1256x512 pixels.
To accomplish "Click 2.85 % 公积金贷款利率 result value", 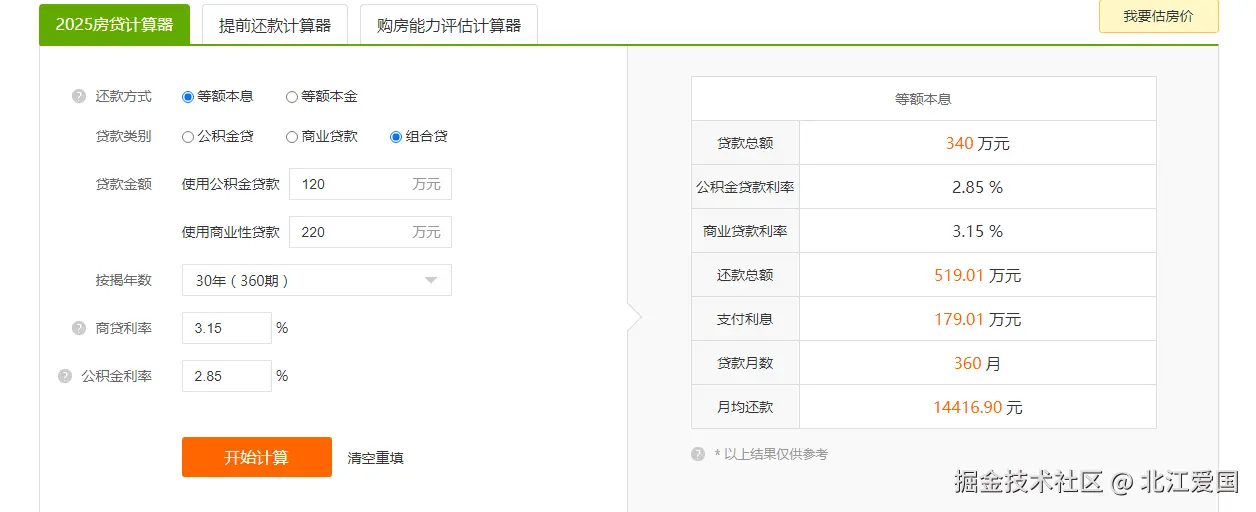I will coord(978,187).
